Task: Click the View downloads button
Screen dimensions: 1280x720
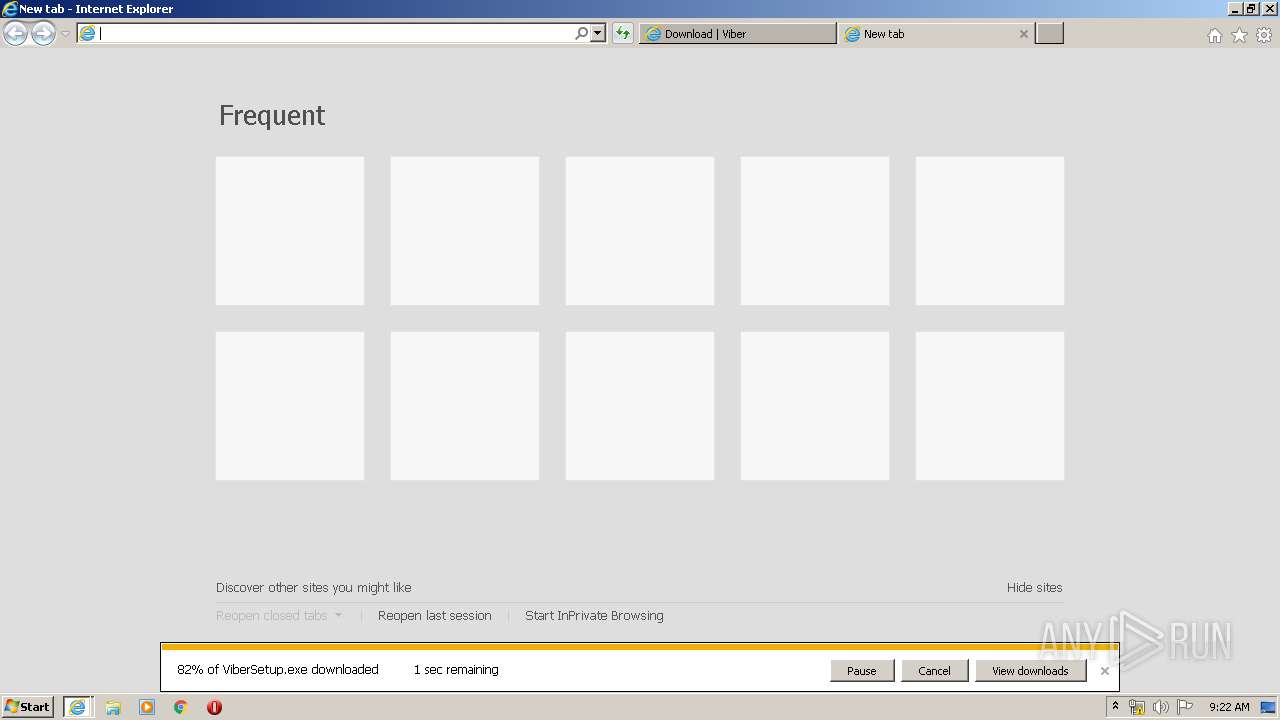Action: (1030, 671)
